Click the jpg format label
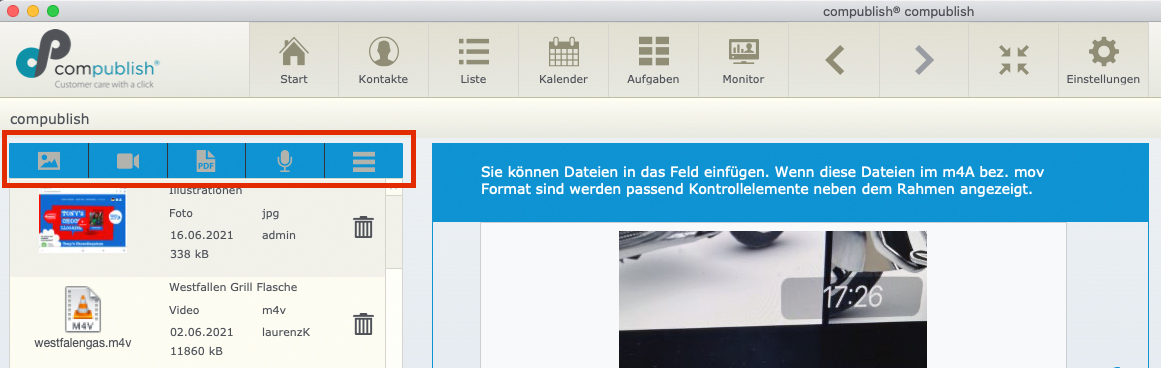 [x=270, y=214]
